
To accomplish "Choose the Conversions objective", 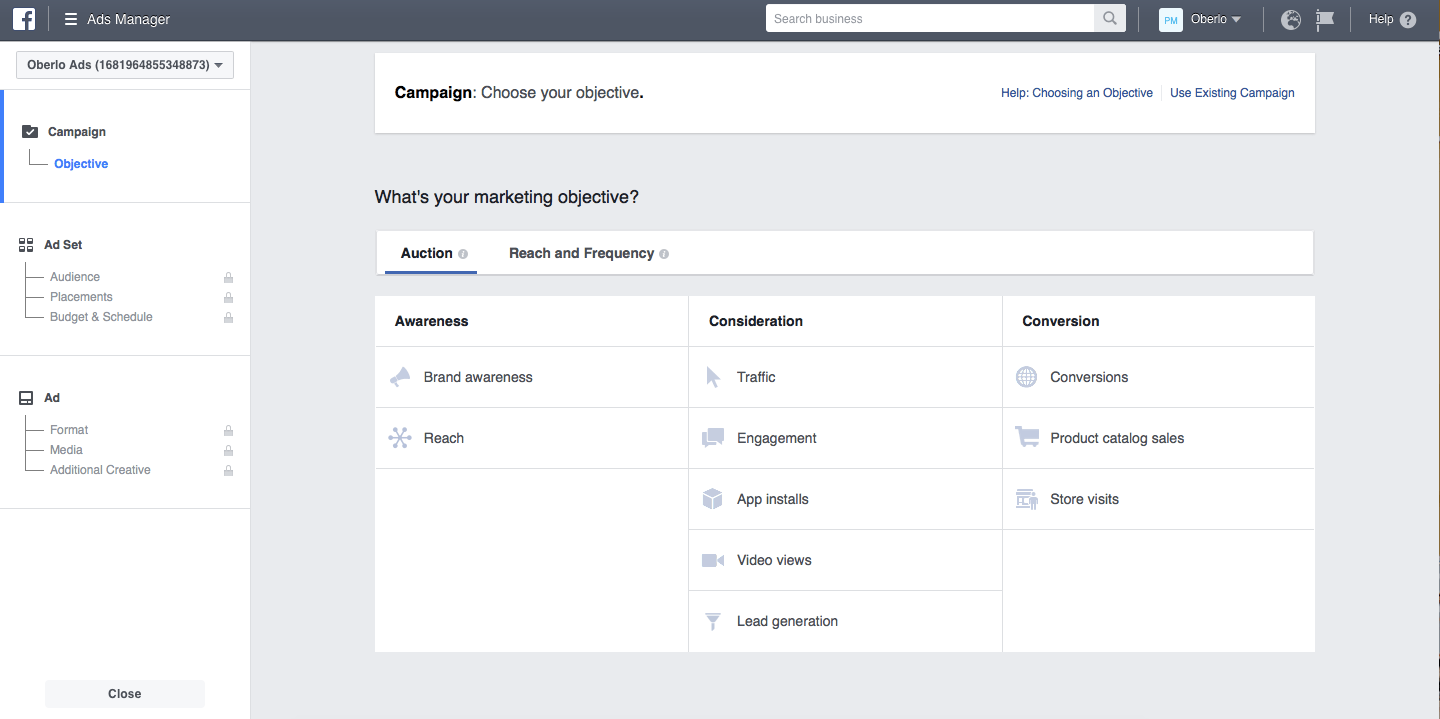I will [x=1158, y=377].
